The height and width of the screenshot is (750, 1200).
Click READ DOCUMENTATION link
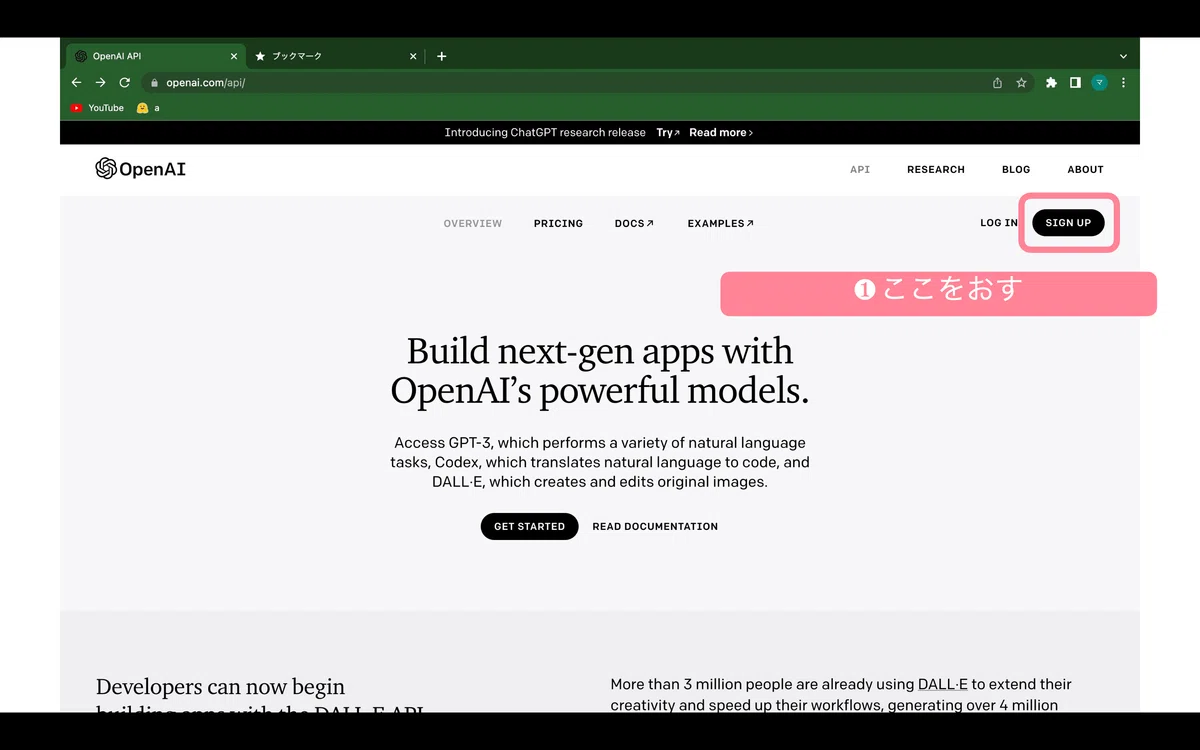(x=655, y=526)
